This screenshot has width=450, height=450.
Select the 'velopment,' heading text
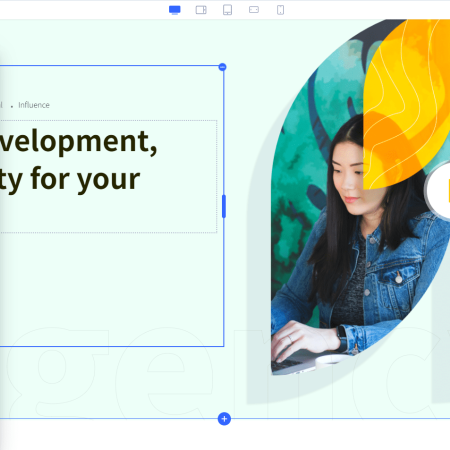(78, 142)
